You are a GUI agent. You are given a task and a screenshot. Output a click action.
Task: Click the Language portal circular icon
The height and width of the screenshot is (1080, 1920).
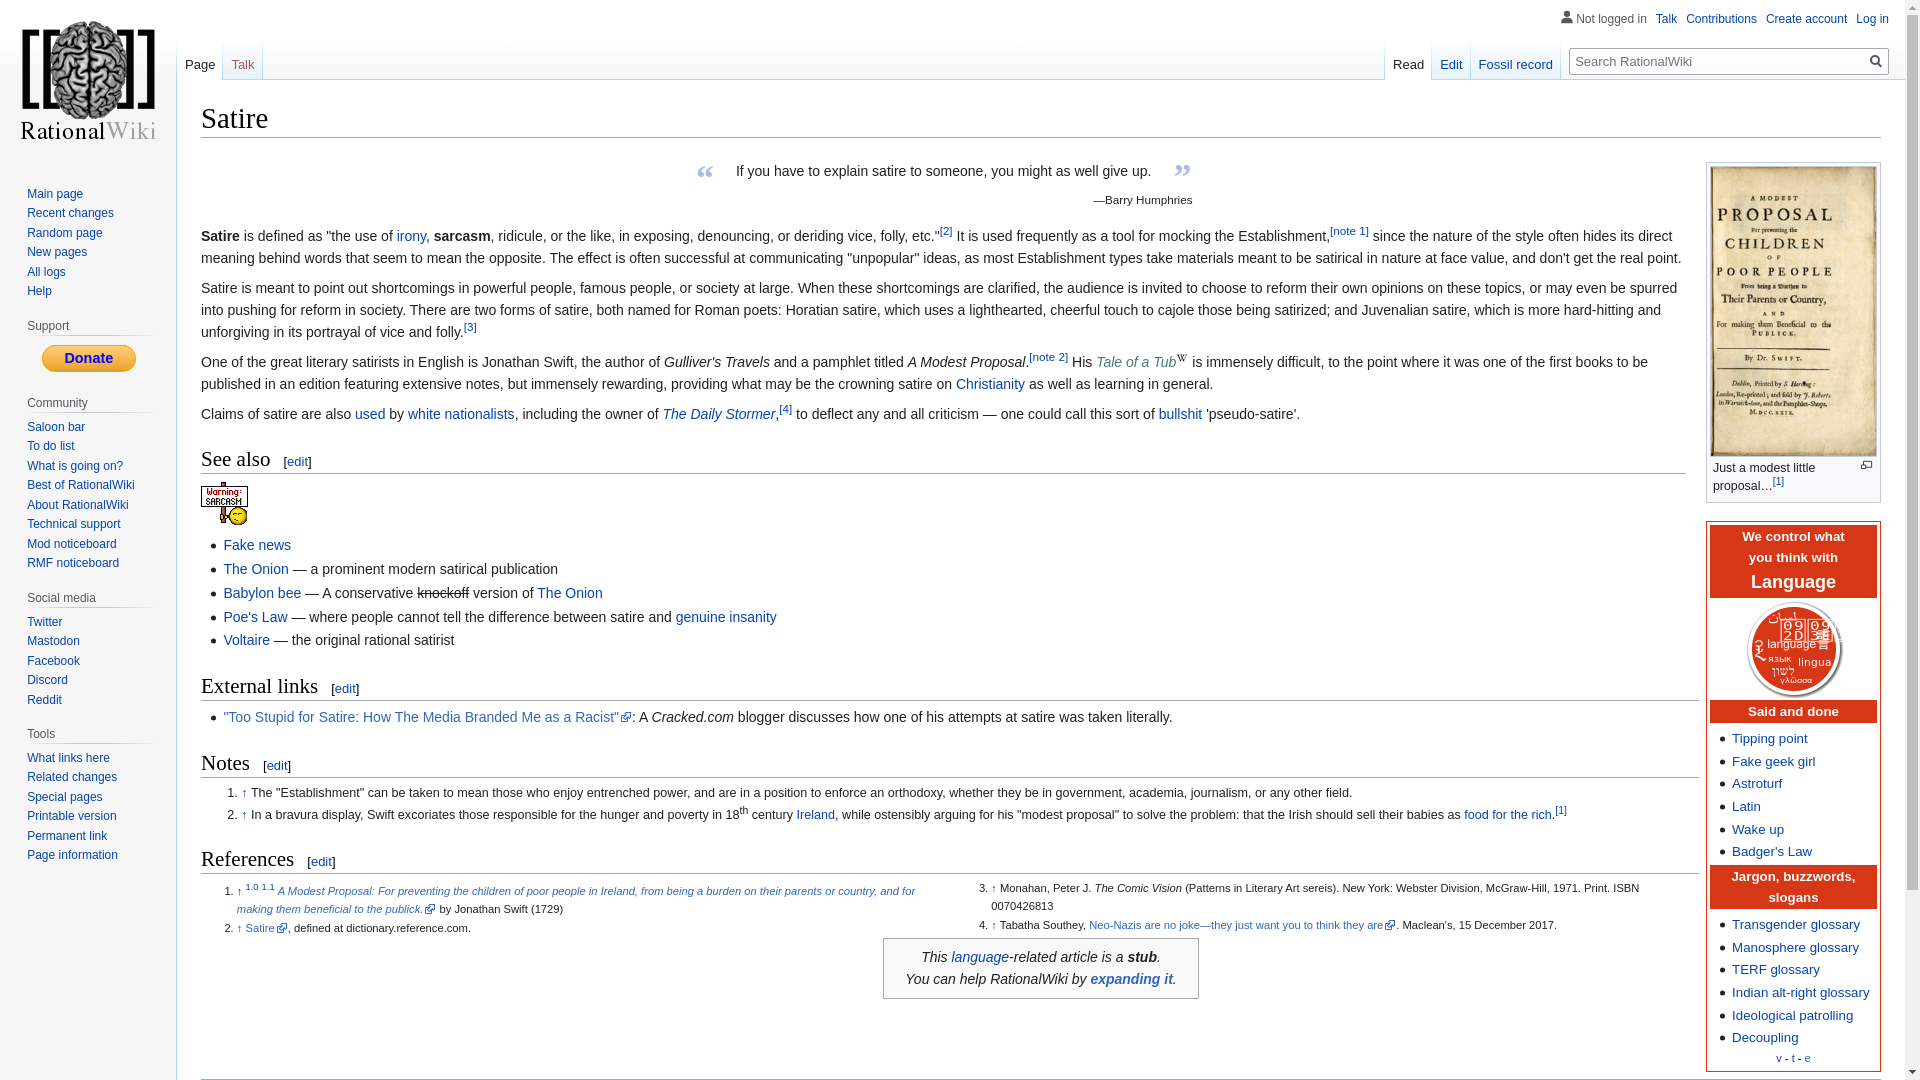tap(1793, 649)
